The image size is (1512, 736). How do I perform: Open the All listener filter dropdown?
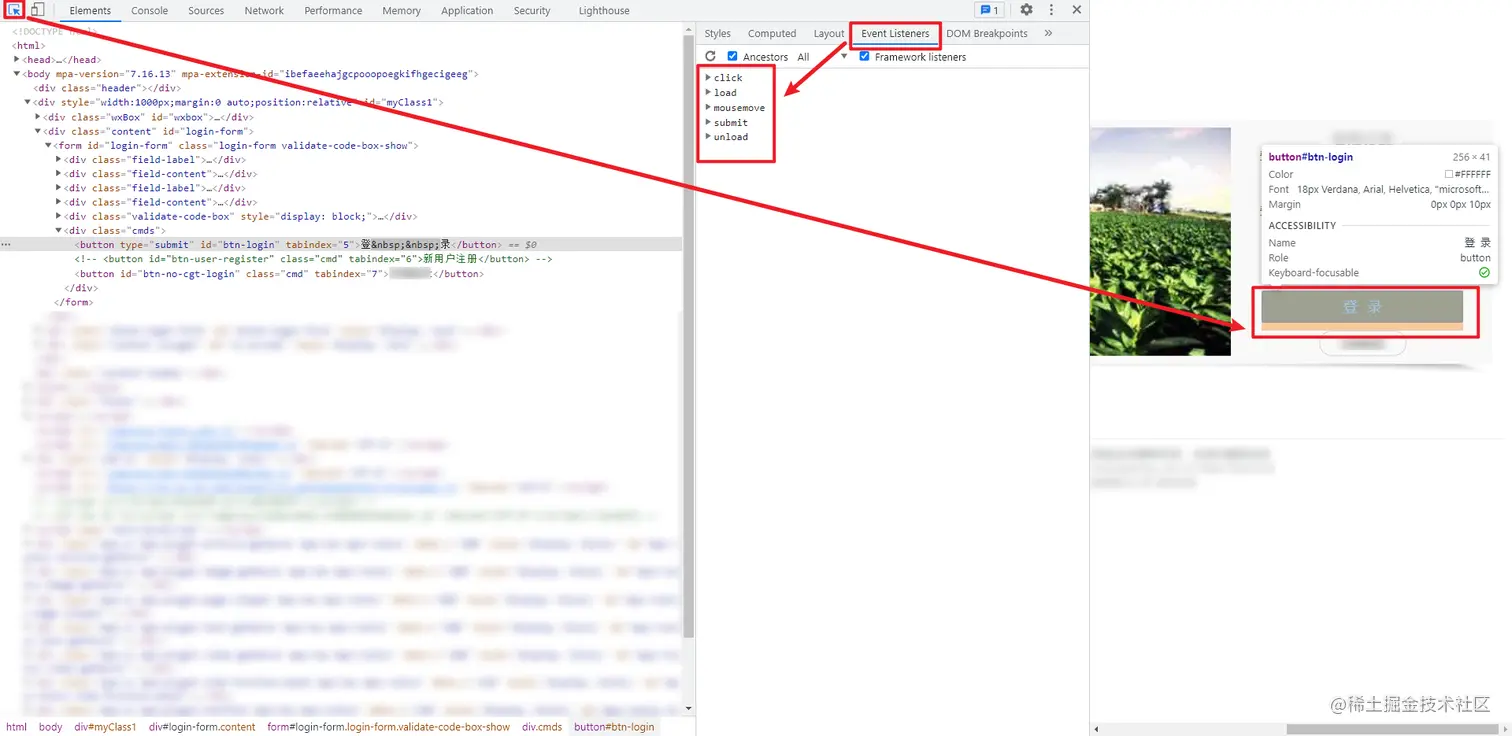821,57
